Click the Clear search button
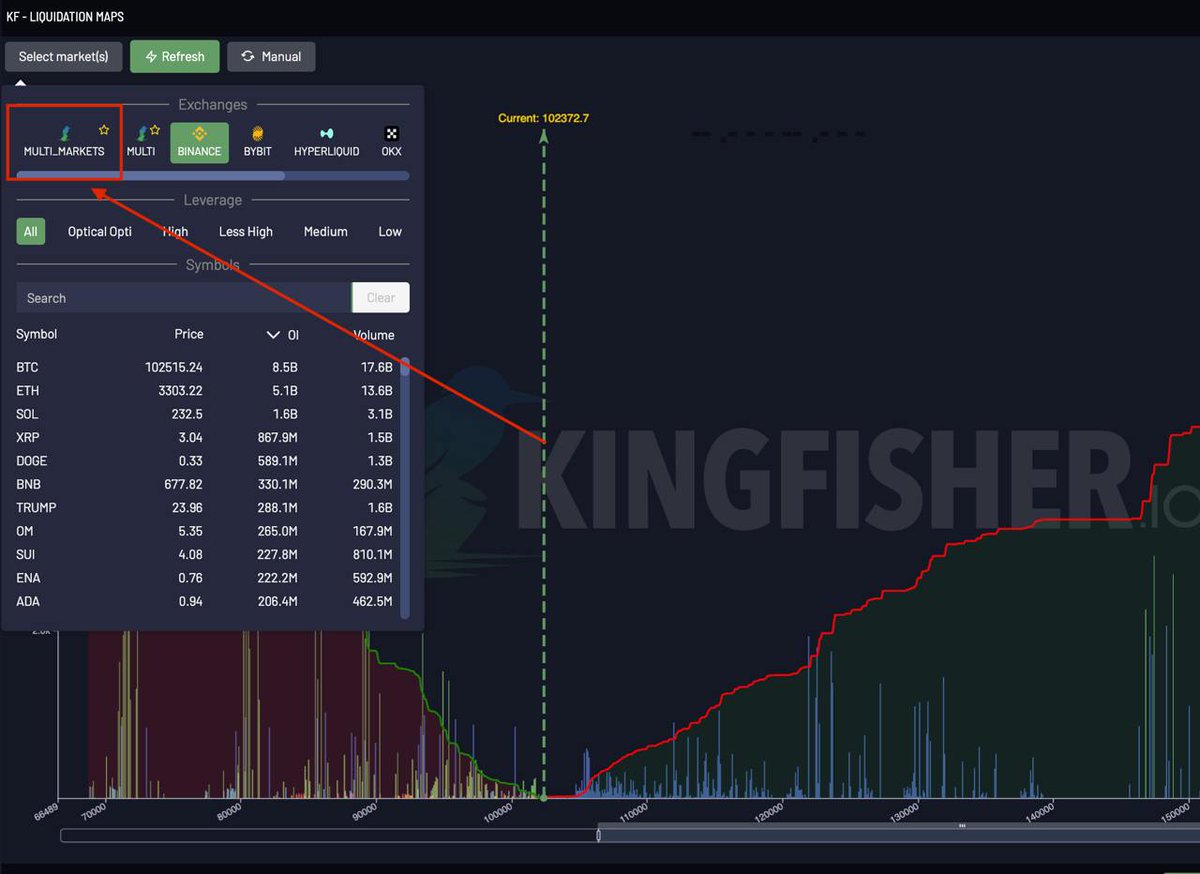Image resolution: width=1200 pixels, height=874 pixels. pos(381,298)
